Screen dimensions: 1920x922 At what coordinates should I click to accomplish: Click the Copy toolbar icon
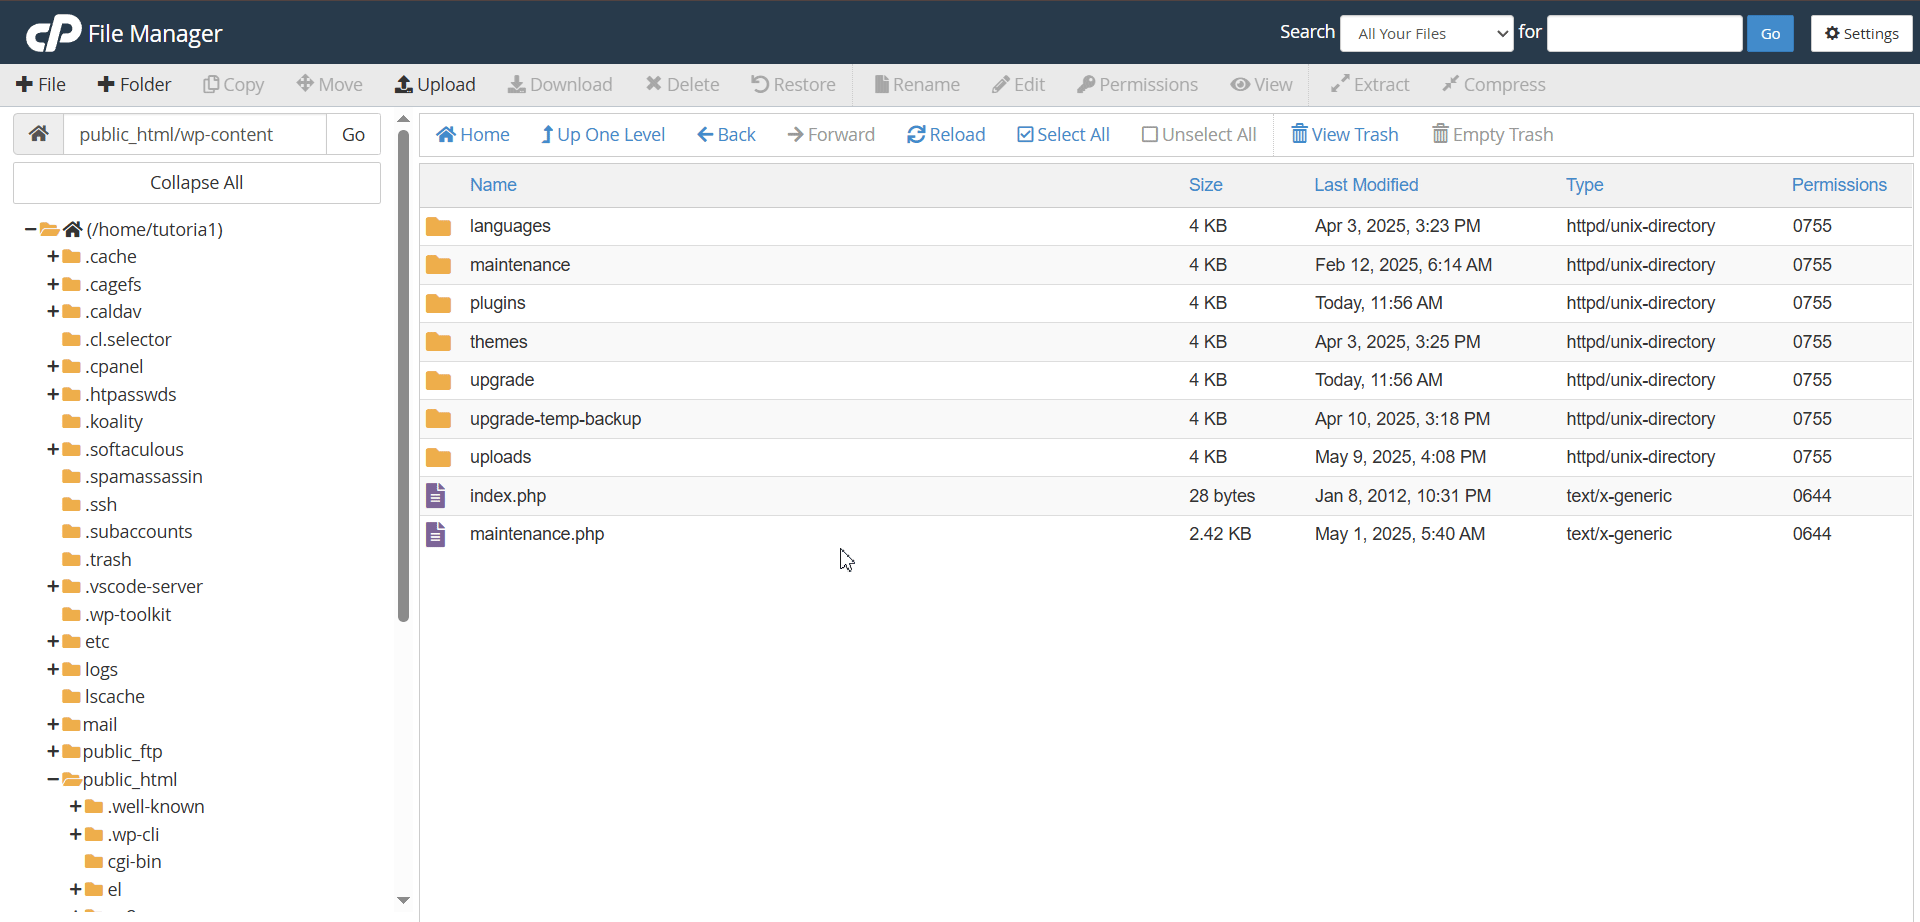pyautogui.click(x=211, y=85)
